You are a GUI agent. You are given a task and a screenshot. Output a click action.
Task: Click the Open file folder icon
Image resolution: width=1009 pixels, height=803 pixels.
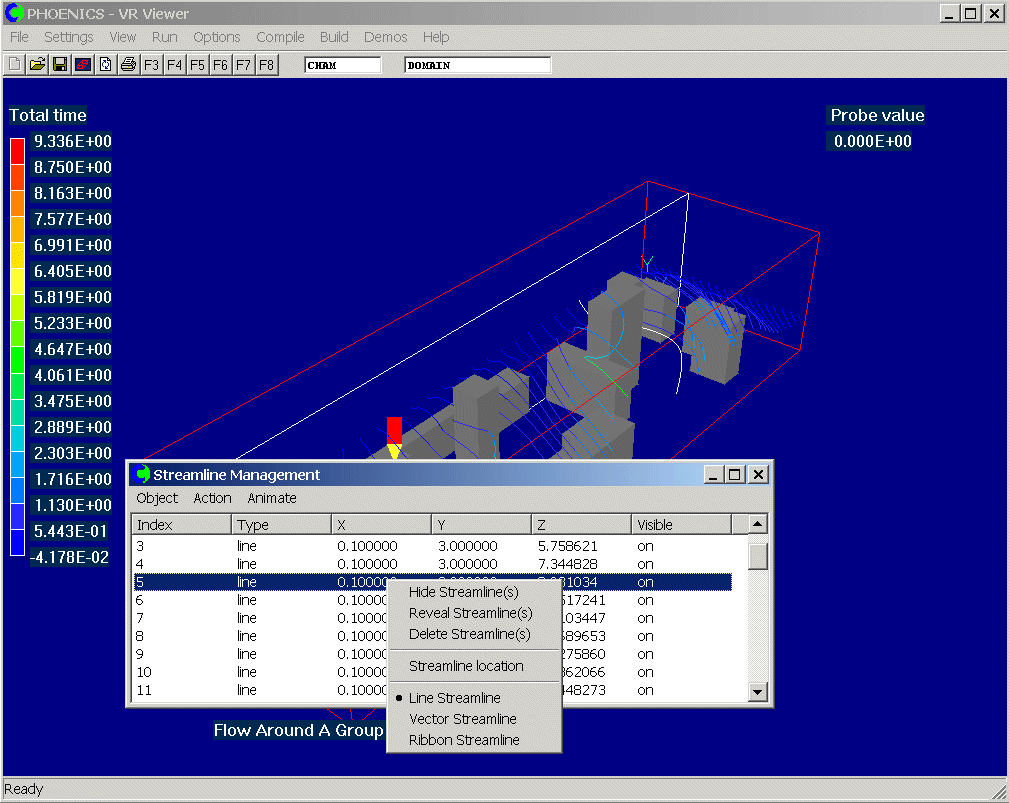pyautogui.click(x=37, y=64)
